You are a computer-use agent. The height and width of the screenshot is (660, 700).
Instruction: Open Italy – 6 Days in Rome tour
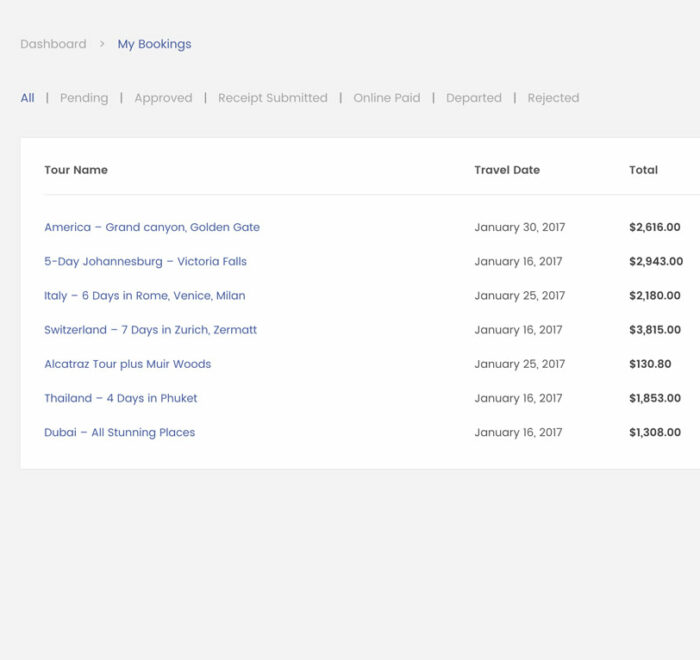(144, 296)
